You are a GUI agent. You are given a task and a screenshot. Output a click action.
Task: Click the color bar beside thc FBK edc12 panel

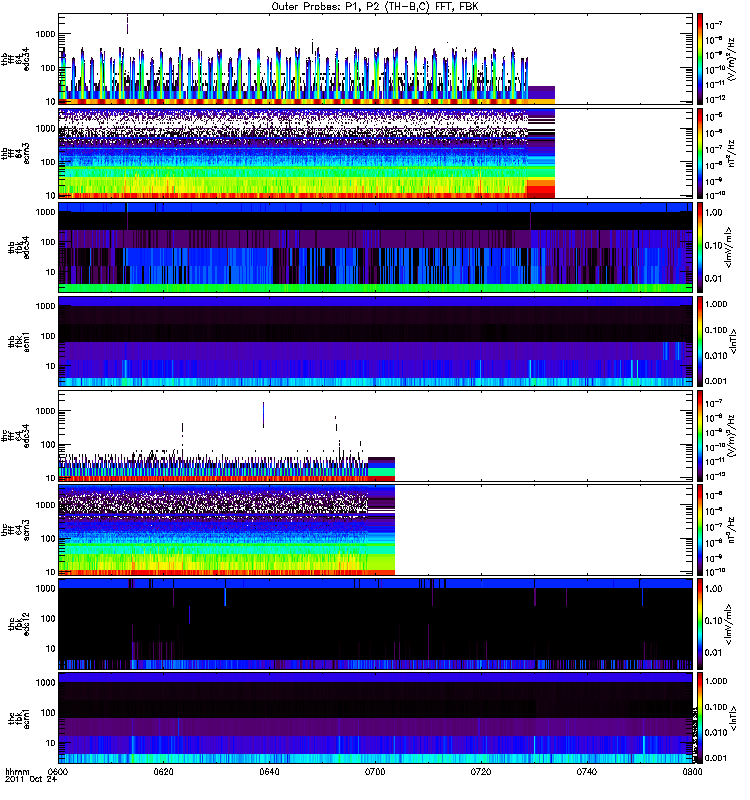[x=700, y=624]
